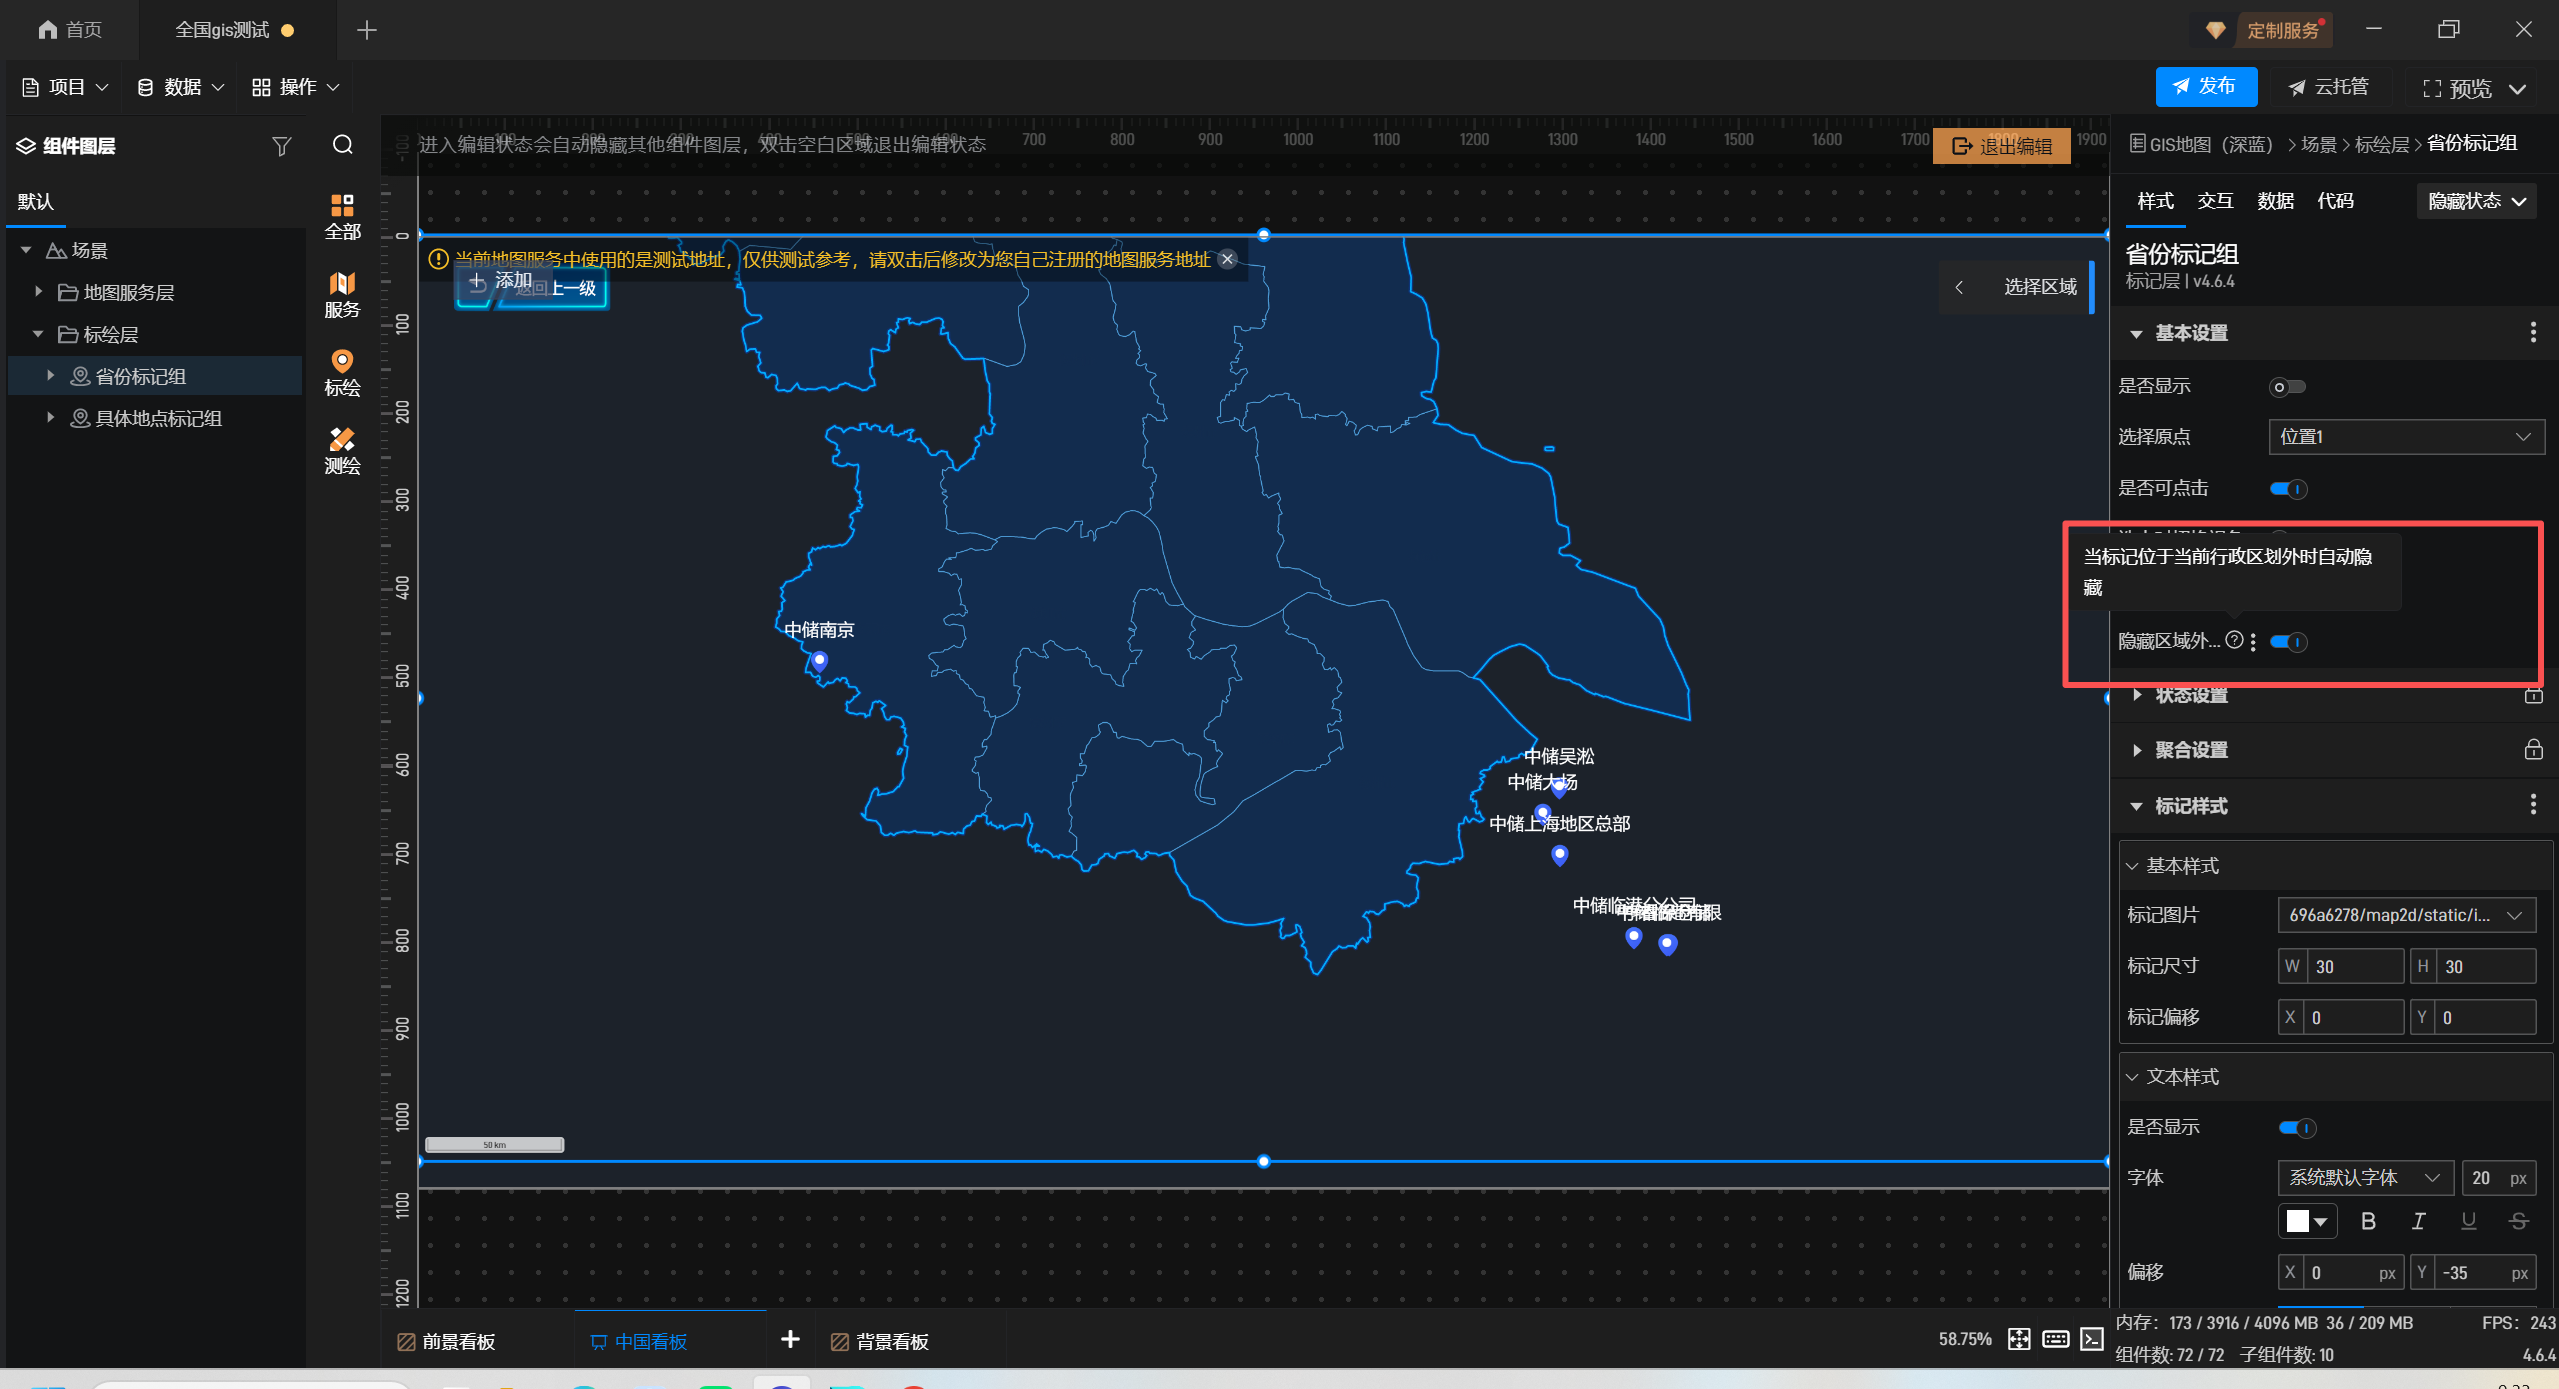Switch to the 交互 tab
The width and height of the screenshot is (2559, 1389).
coord(2215,201)
